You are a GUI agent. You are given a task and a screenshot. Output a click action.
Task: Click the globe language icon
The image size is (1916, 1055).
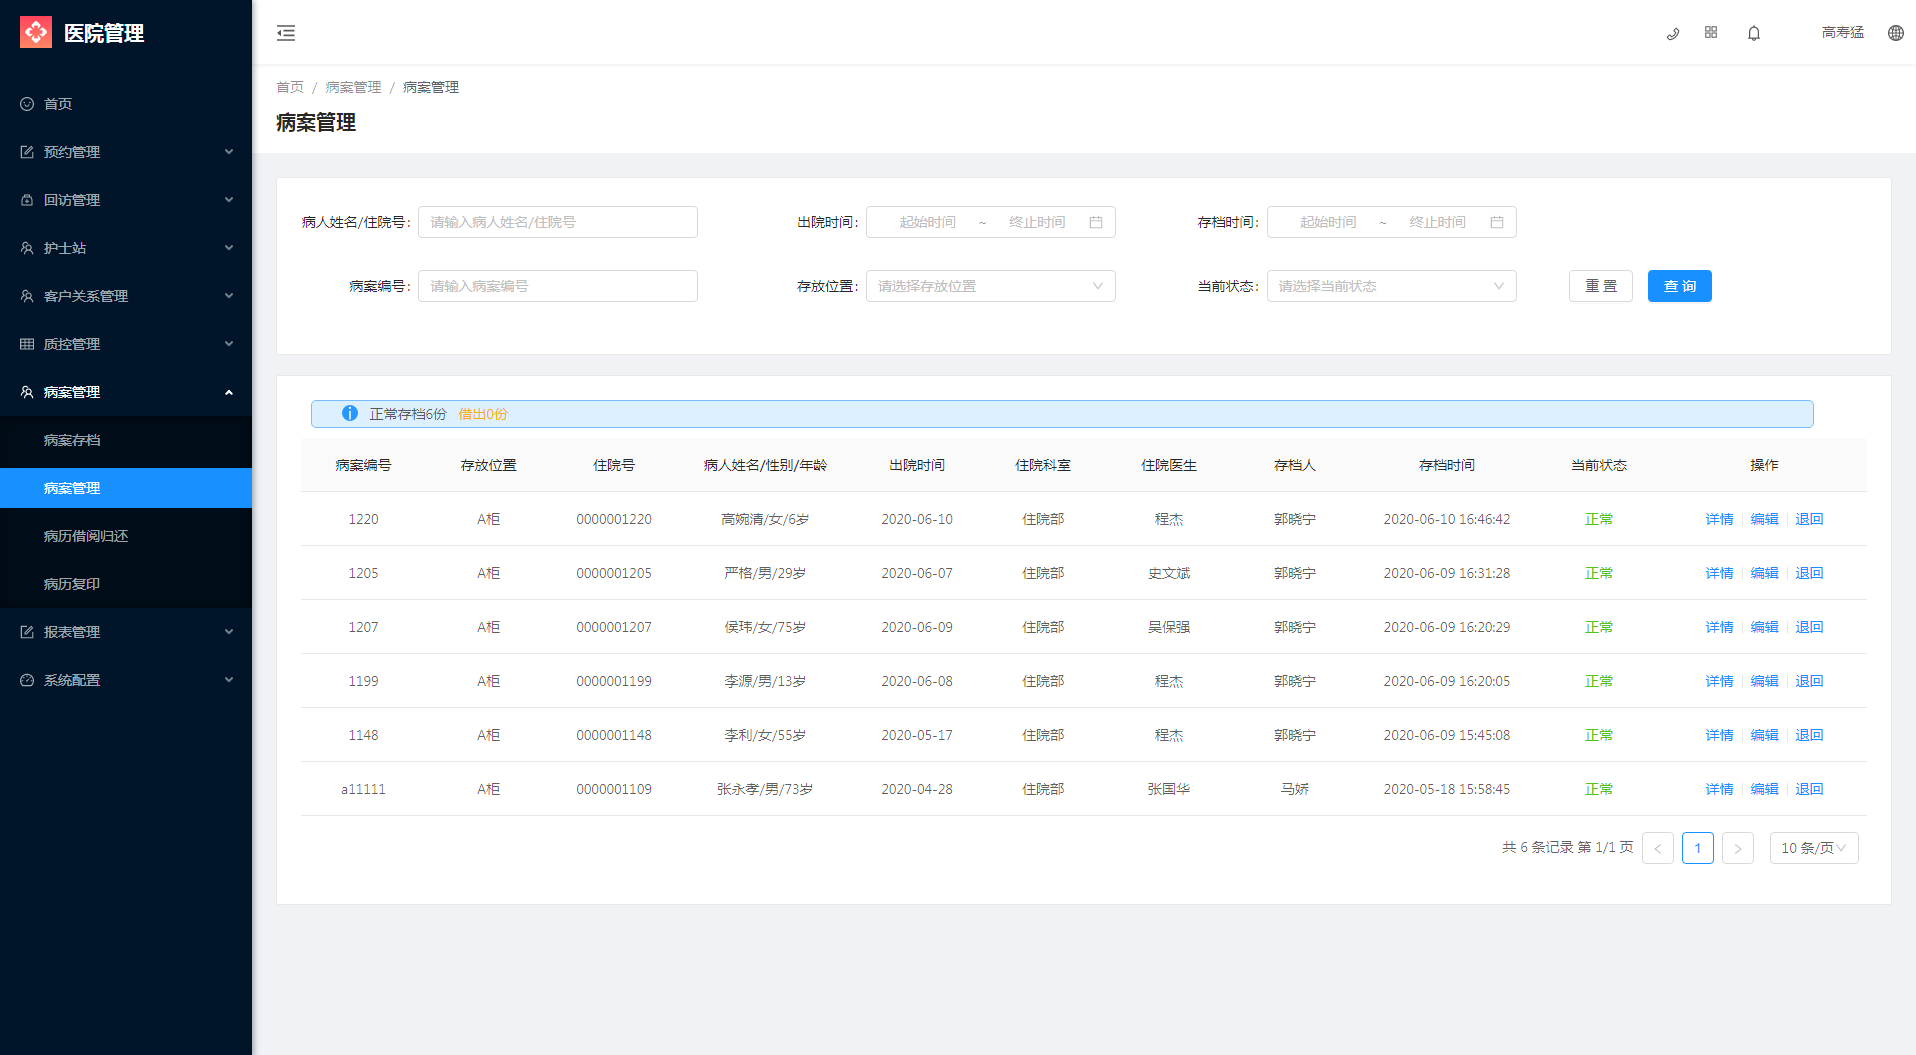point(1895,33)
